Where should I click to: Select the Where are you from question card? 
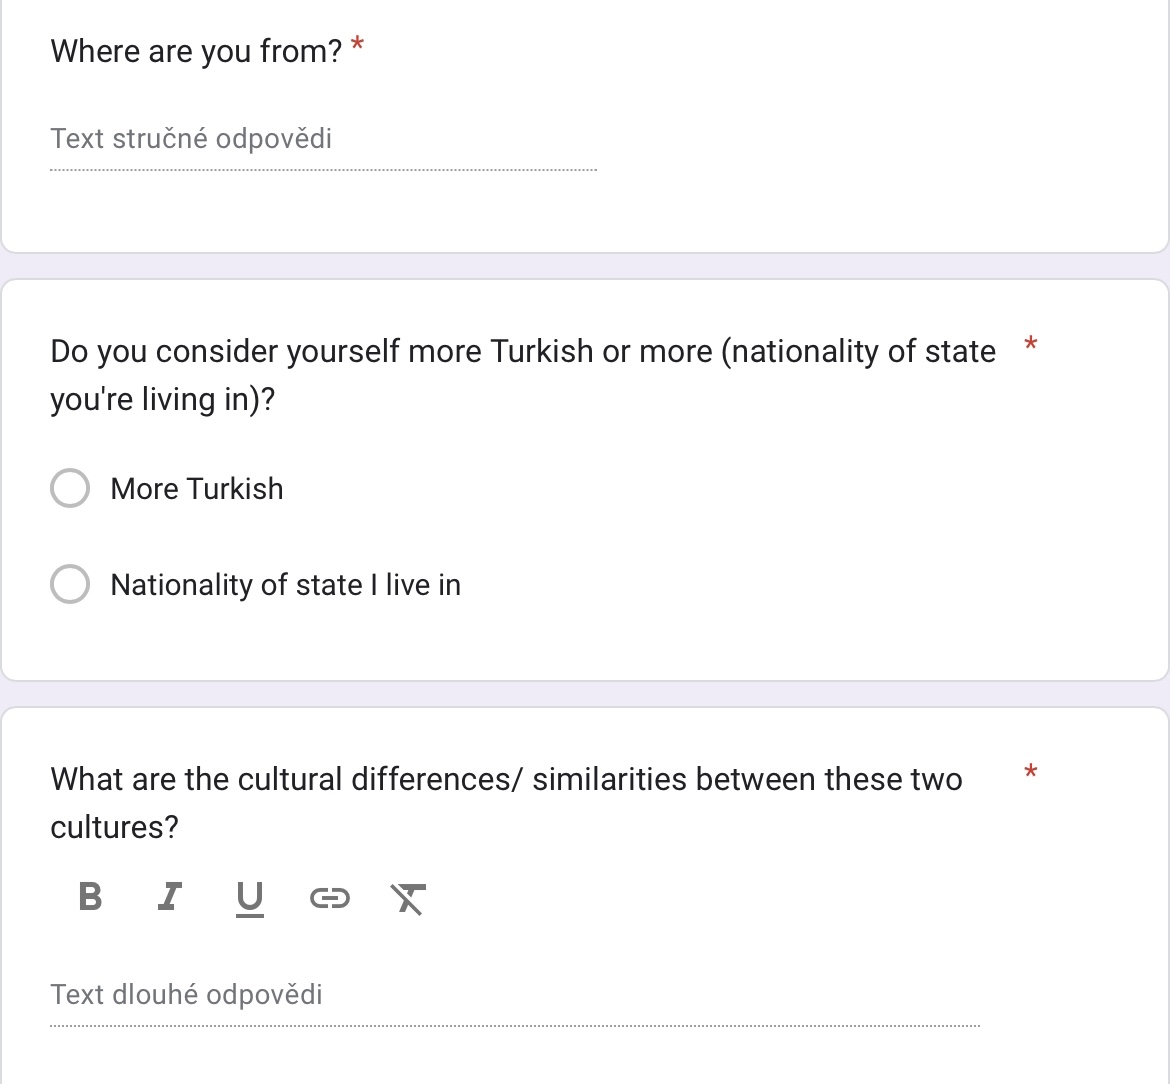(585, 127)
